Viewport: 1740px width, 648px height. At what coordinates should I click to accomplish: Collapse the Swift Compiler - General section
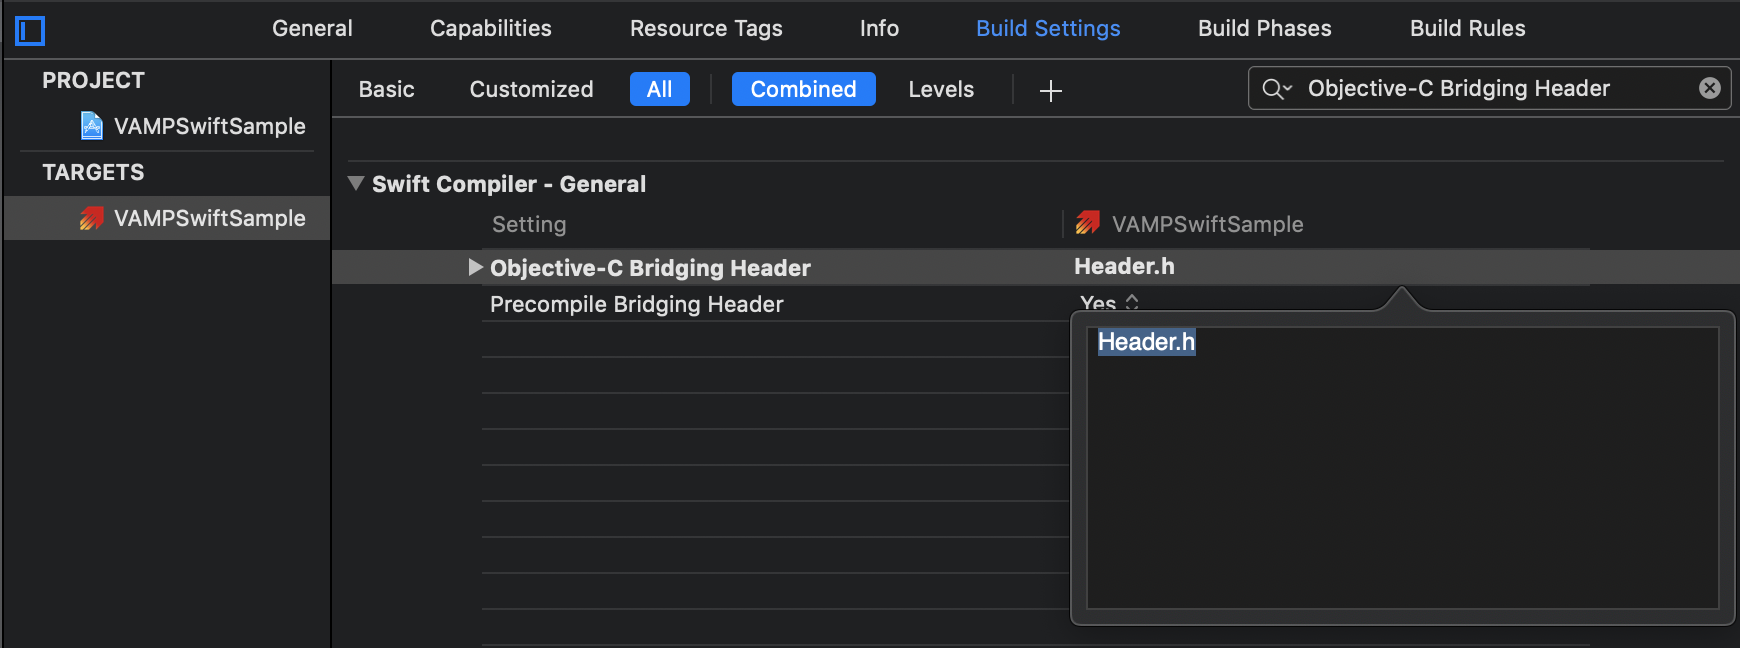(355, 183)
